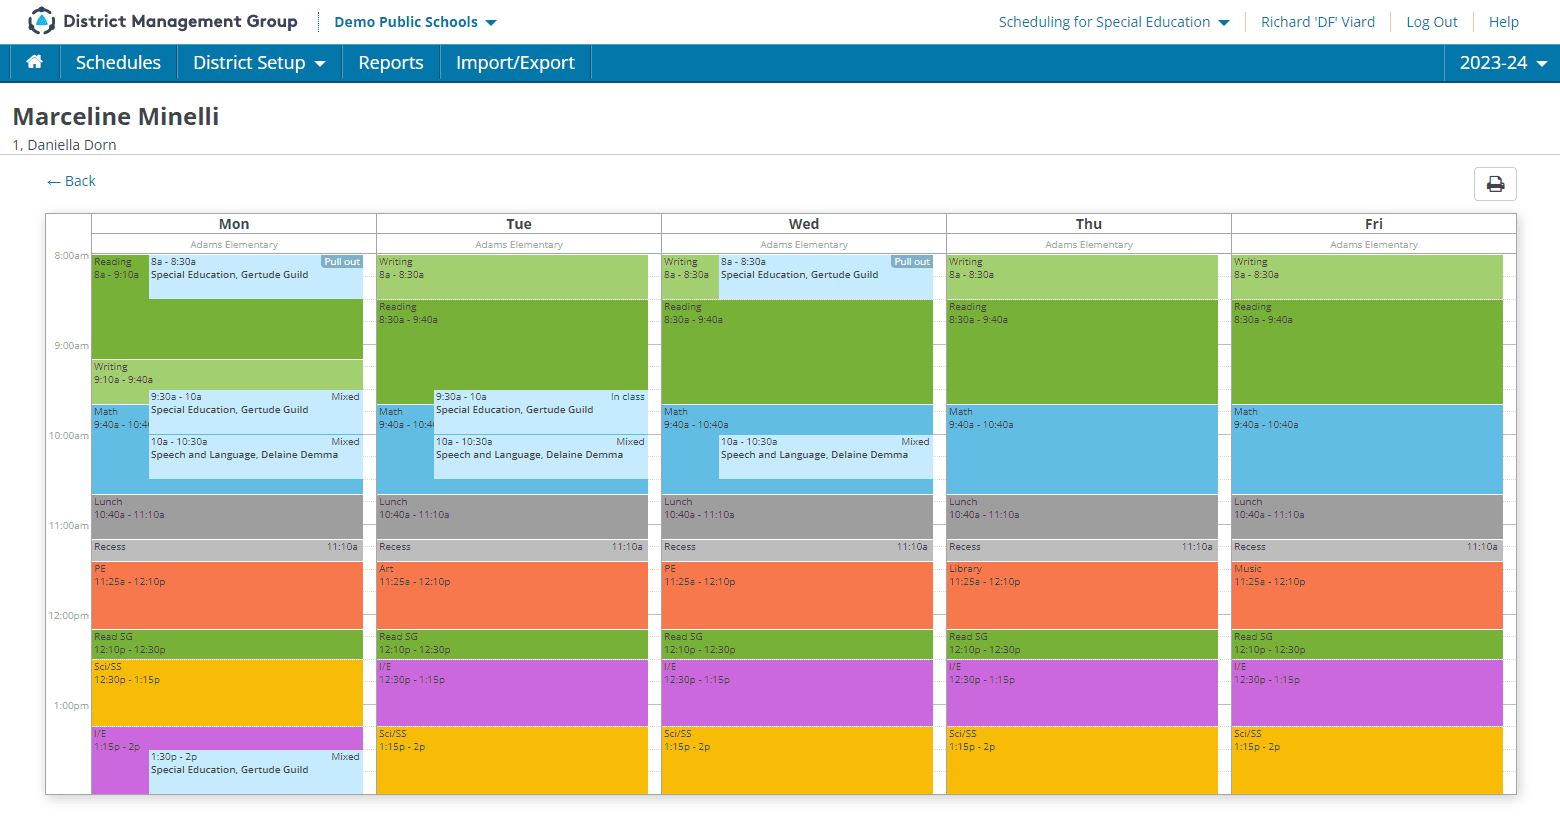Click the Thursday Library 11:25a block
The image size is (1560, 828).
pos(1082,596)
